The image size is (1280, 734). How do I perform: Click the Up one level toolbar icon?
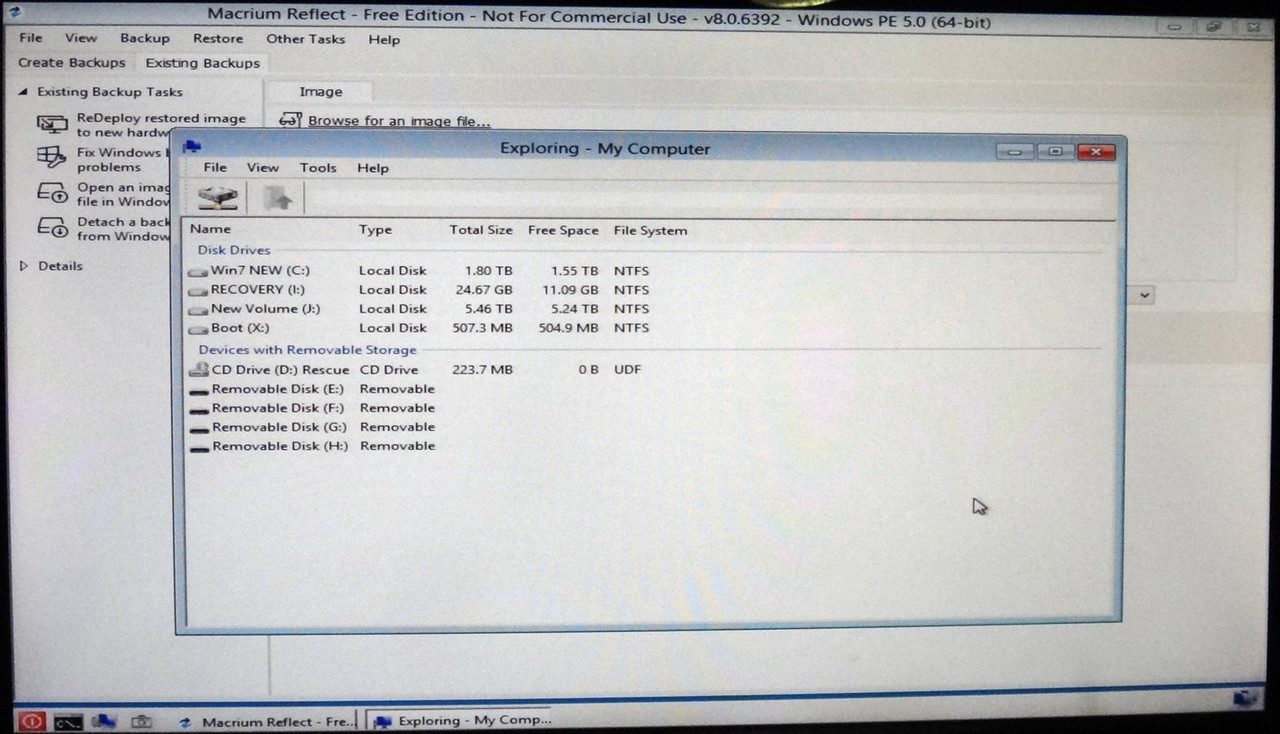coord(278,198)
